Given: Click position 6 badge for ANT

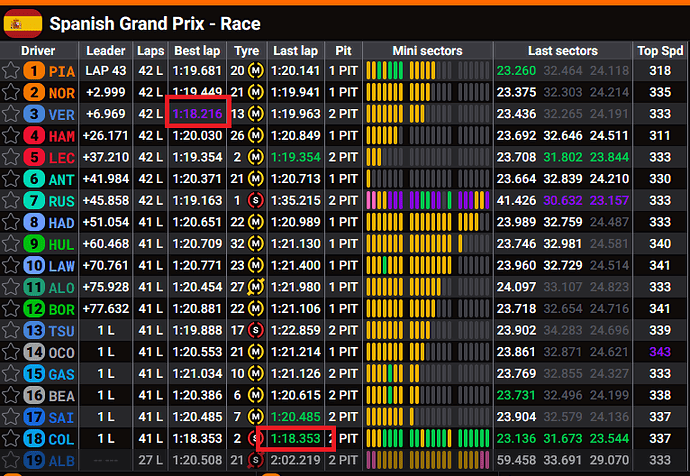Looking at the screenshot, I should pos(34,179).
